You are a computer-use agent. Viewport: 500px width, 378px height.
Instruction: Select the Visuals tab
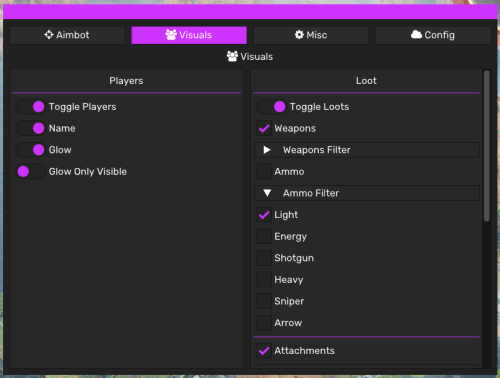[189, 35]
